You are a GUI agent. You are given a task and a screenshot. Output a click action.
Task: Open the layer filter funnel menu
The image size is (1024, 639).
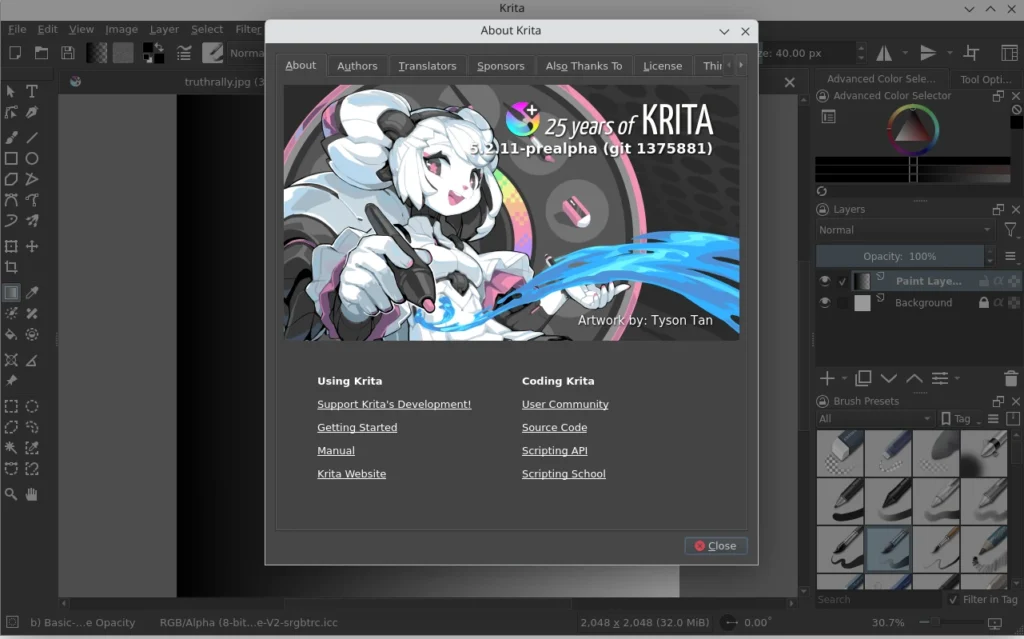(1010, 230)
